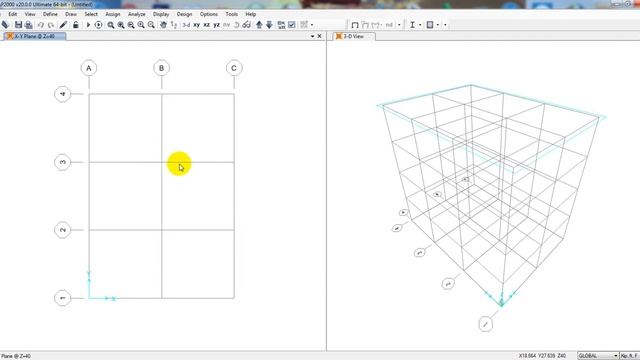640x360 pixels.
Task: Close the X-Y Plane view pane
Action: click(x=320, y=36)
